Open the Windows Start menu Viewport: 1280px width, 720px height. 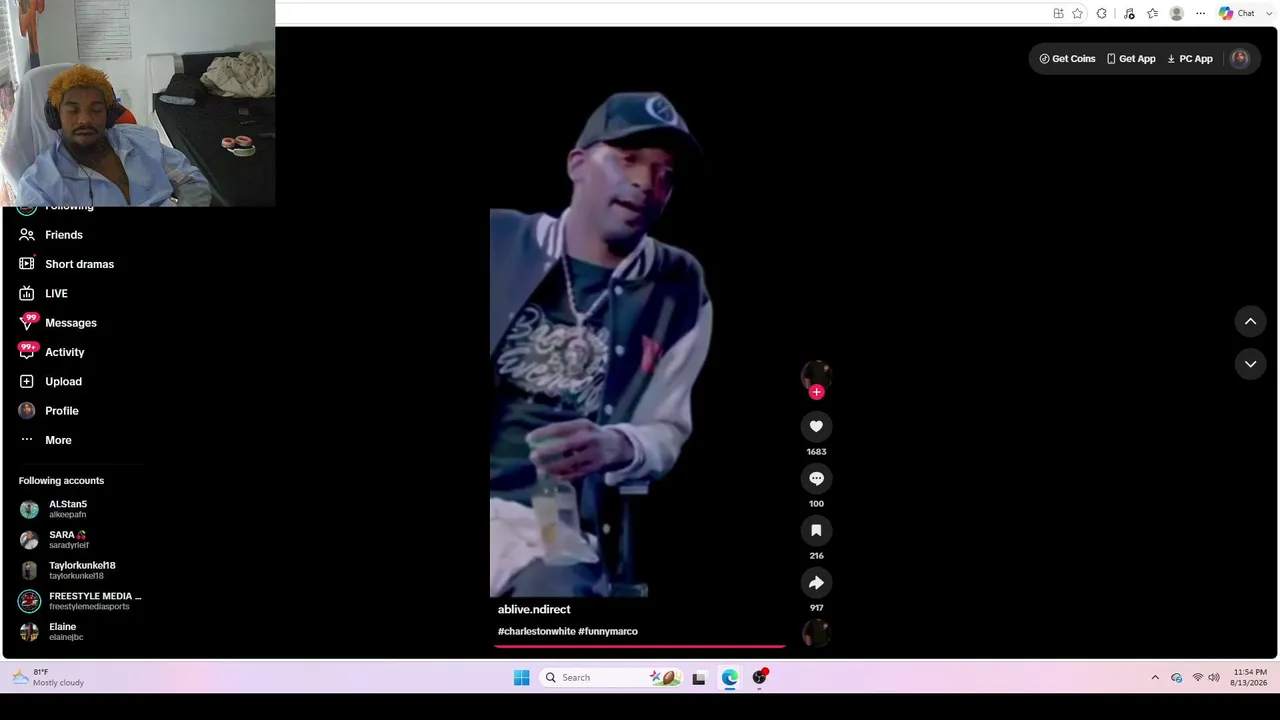[x=521, y=678]
